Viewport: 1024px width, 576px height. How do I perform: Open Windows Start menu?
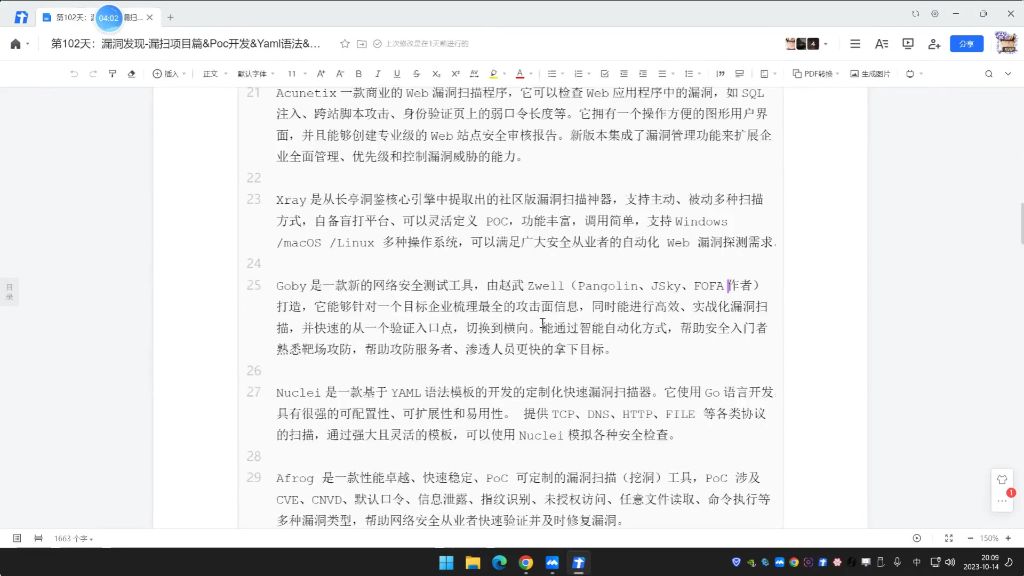click(x=446, y=562)
